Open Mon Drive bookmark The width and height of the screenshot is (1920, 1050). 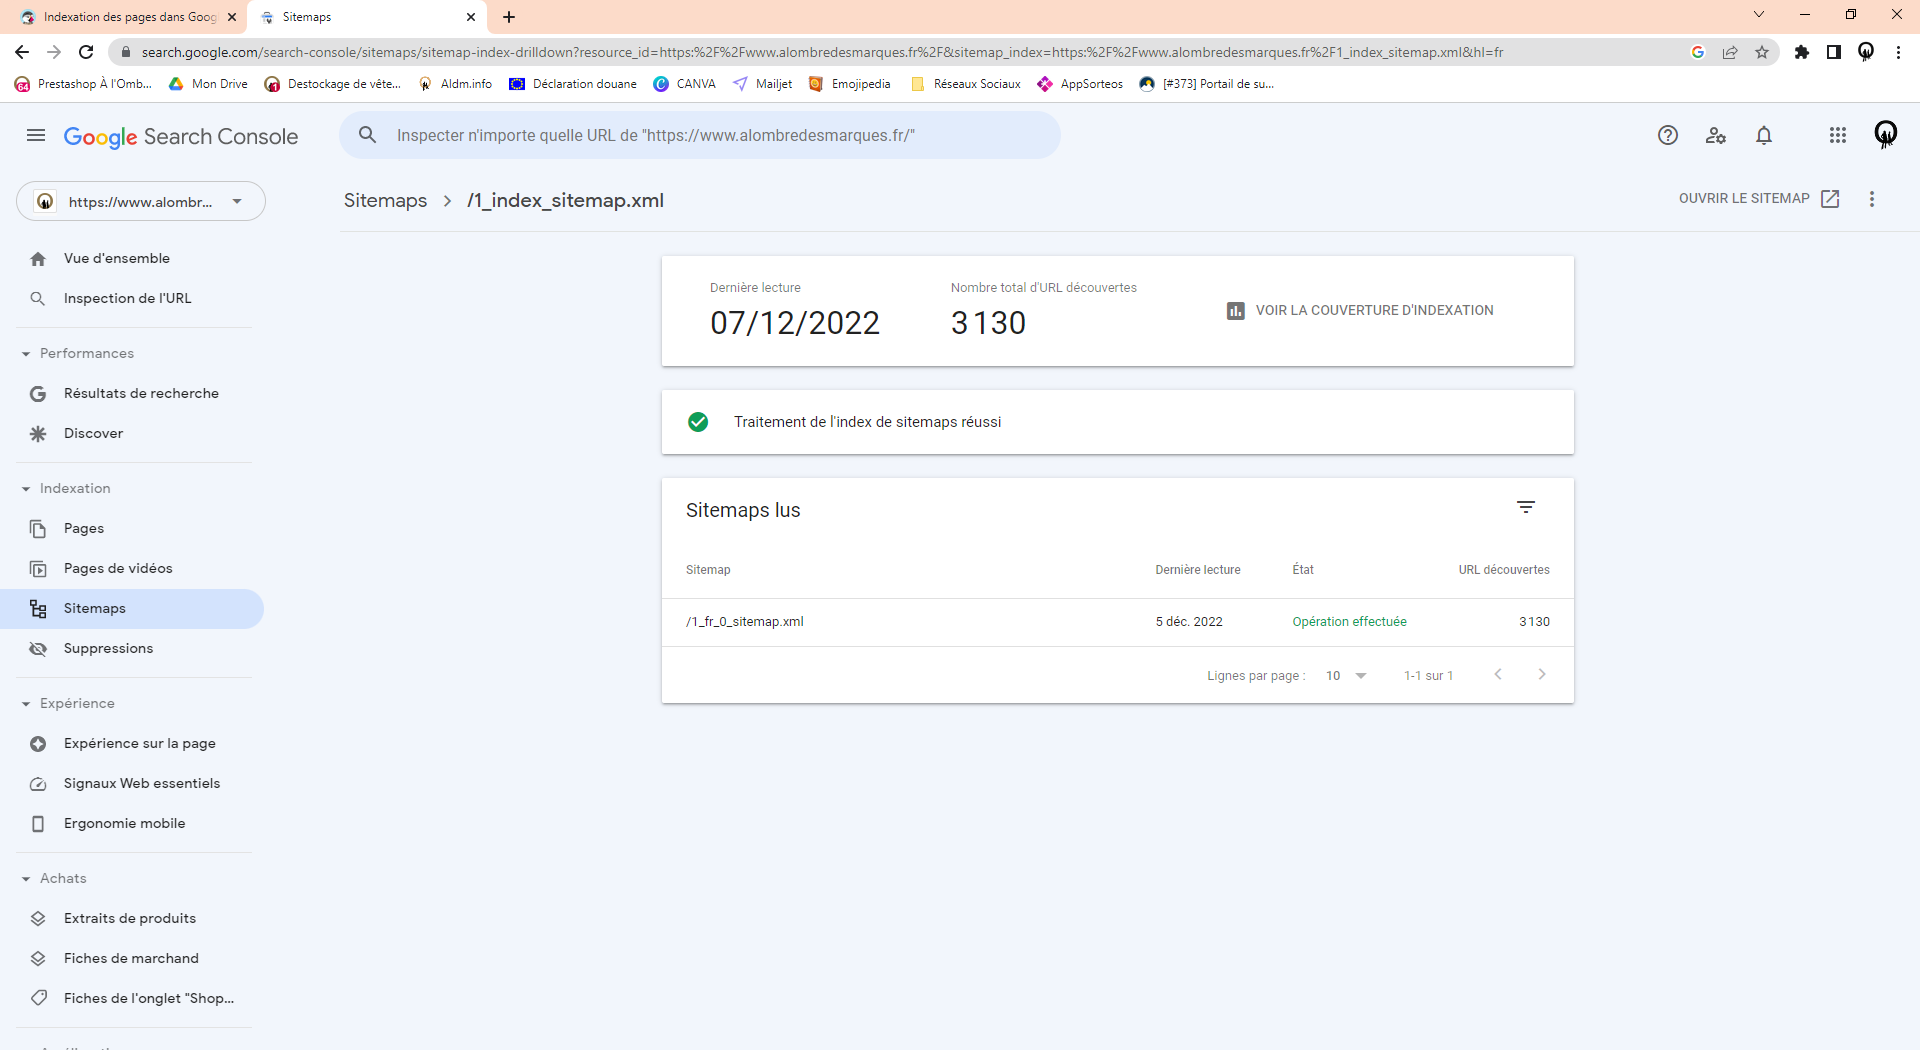208,84
